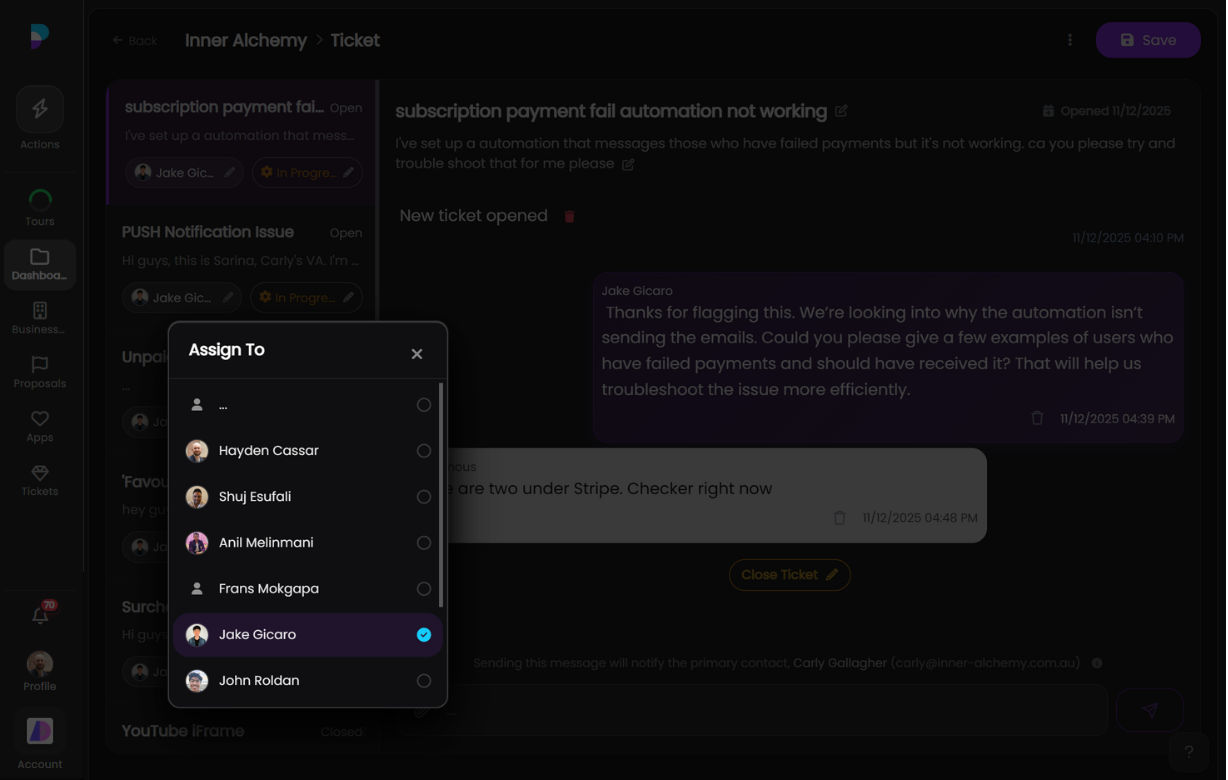
Task: Open the Close Ticket status selector
Action: [789, 575]
